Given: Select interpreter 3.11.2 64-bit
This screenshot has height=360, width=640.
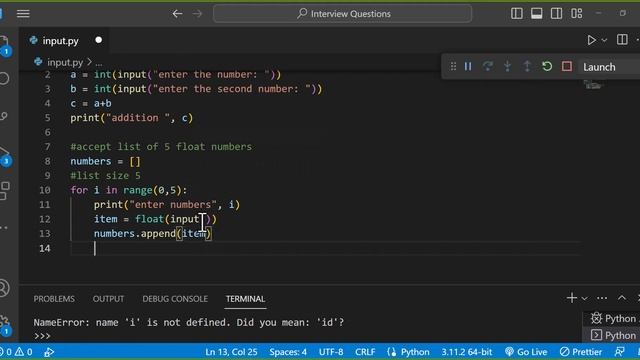Looking at the screenshot, I should (x=467, y=352).
